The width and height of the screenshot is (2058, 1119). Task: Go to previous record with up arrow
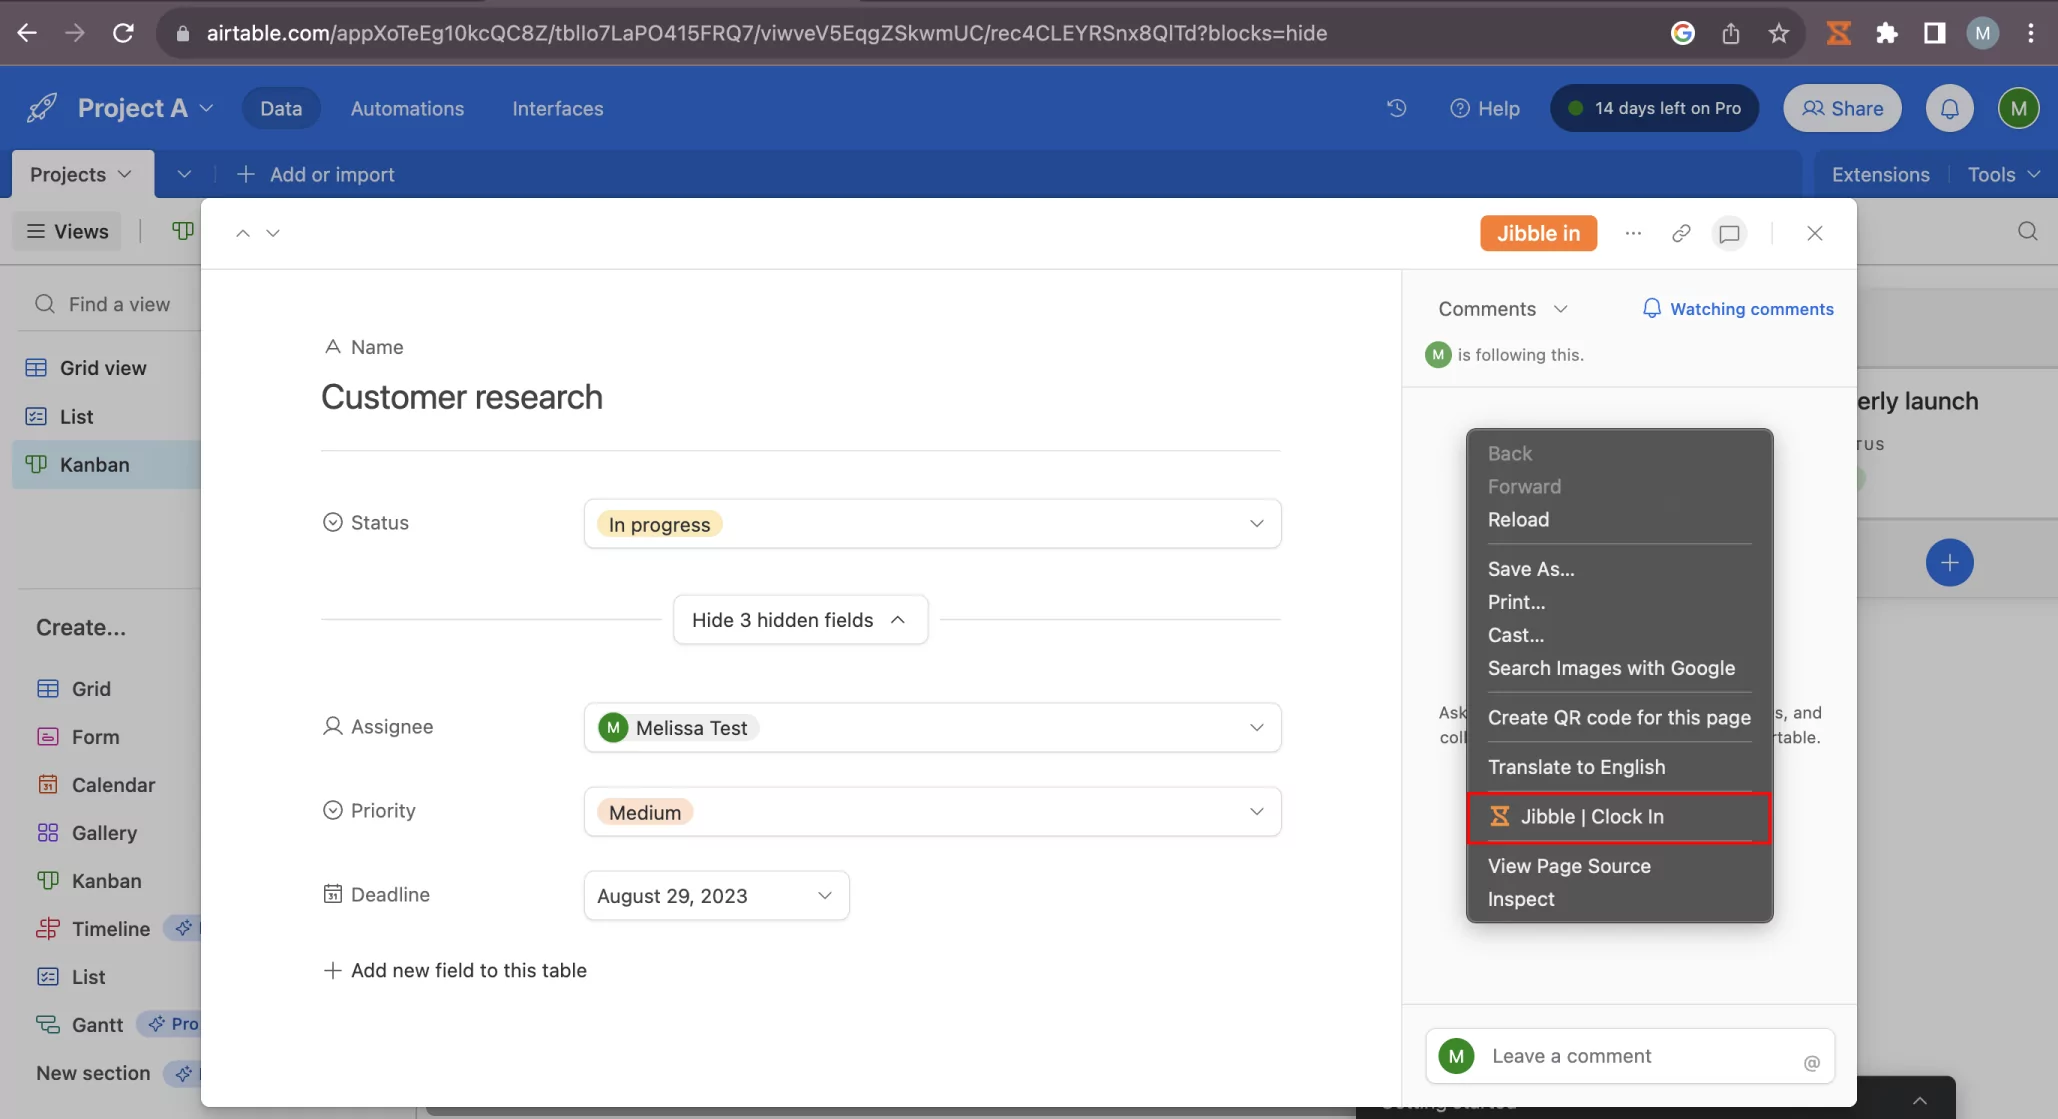coord(242,233)
